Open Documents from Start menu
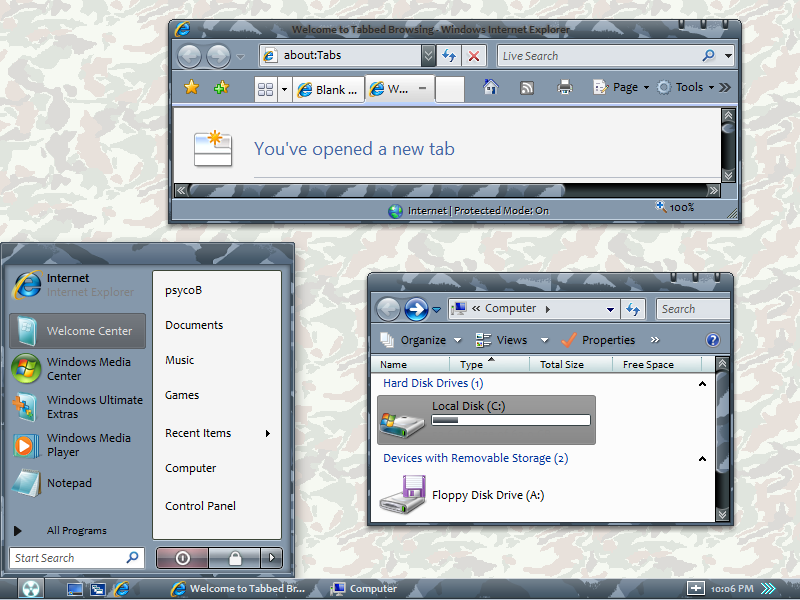This screenshot has width=800, height=600. [x=194, y=325]
